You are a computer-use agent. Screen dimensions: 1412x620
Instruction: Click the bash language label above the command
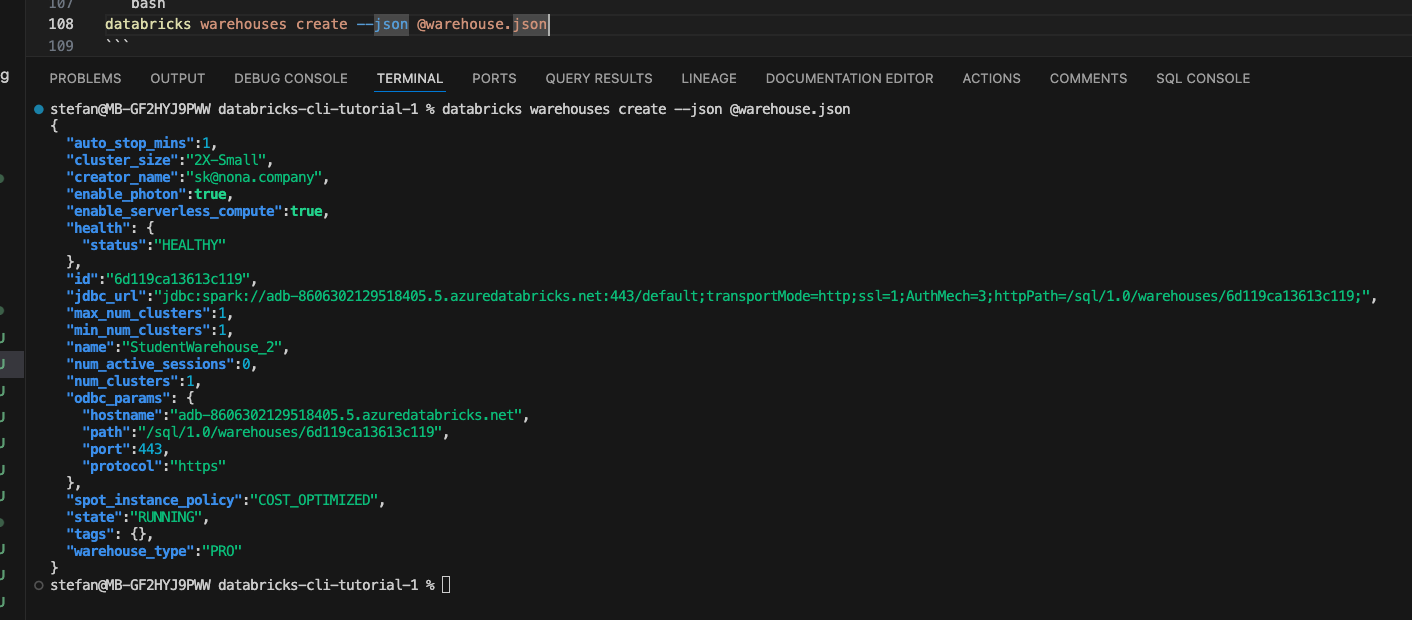click(148, 5)
